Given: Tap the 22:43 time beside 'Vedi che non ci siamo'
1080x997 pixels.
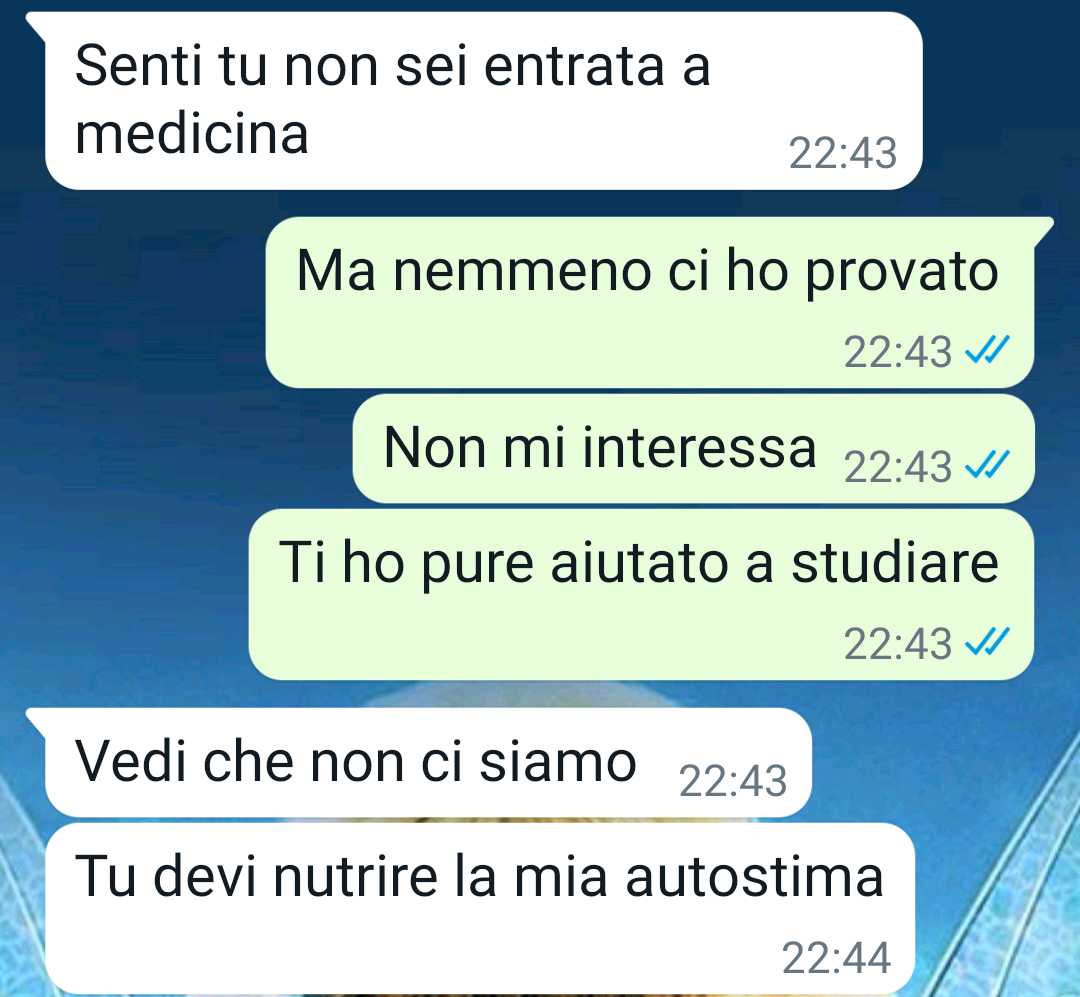Looking at the screenshot, I should click(733, 781).
